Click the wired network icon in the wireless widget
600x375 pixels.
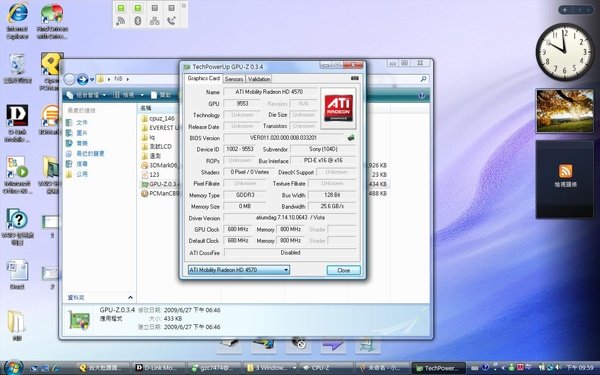pos(155,21)
